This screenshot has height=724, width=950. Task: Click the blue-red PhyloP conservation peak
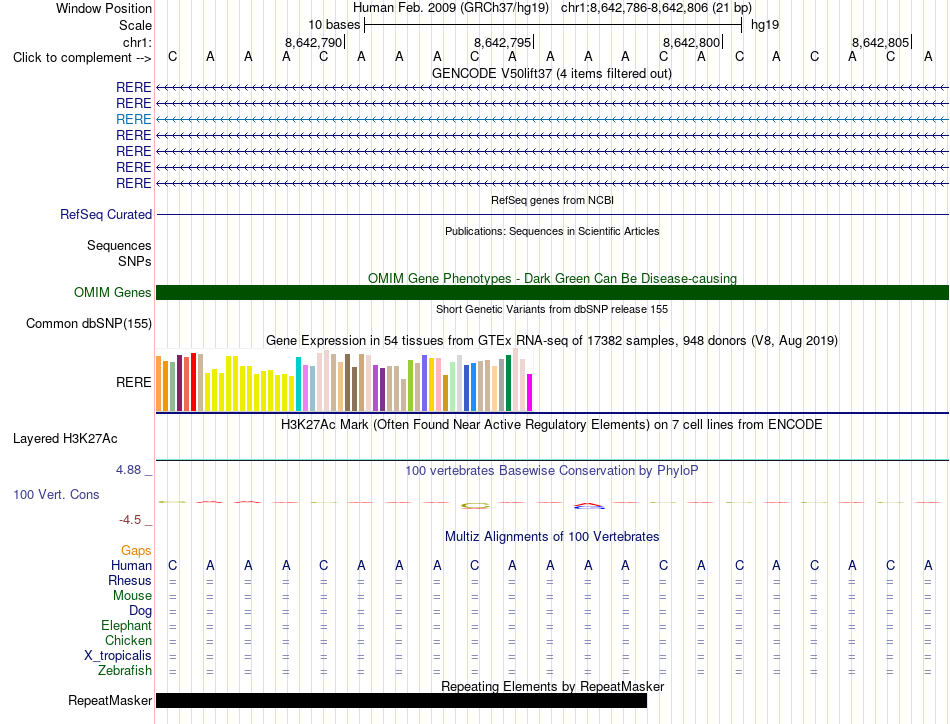coord(589,505)
